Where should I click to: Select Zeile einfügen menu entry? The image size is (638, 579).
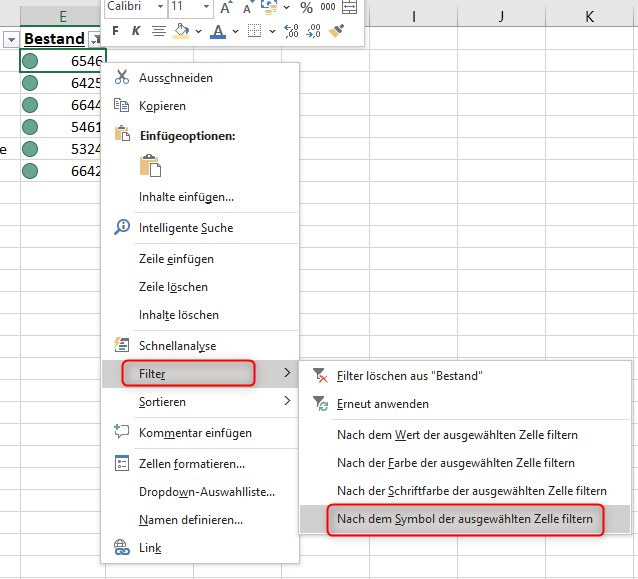tap(200, 259)
